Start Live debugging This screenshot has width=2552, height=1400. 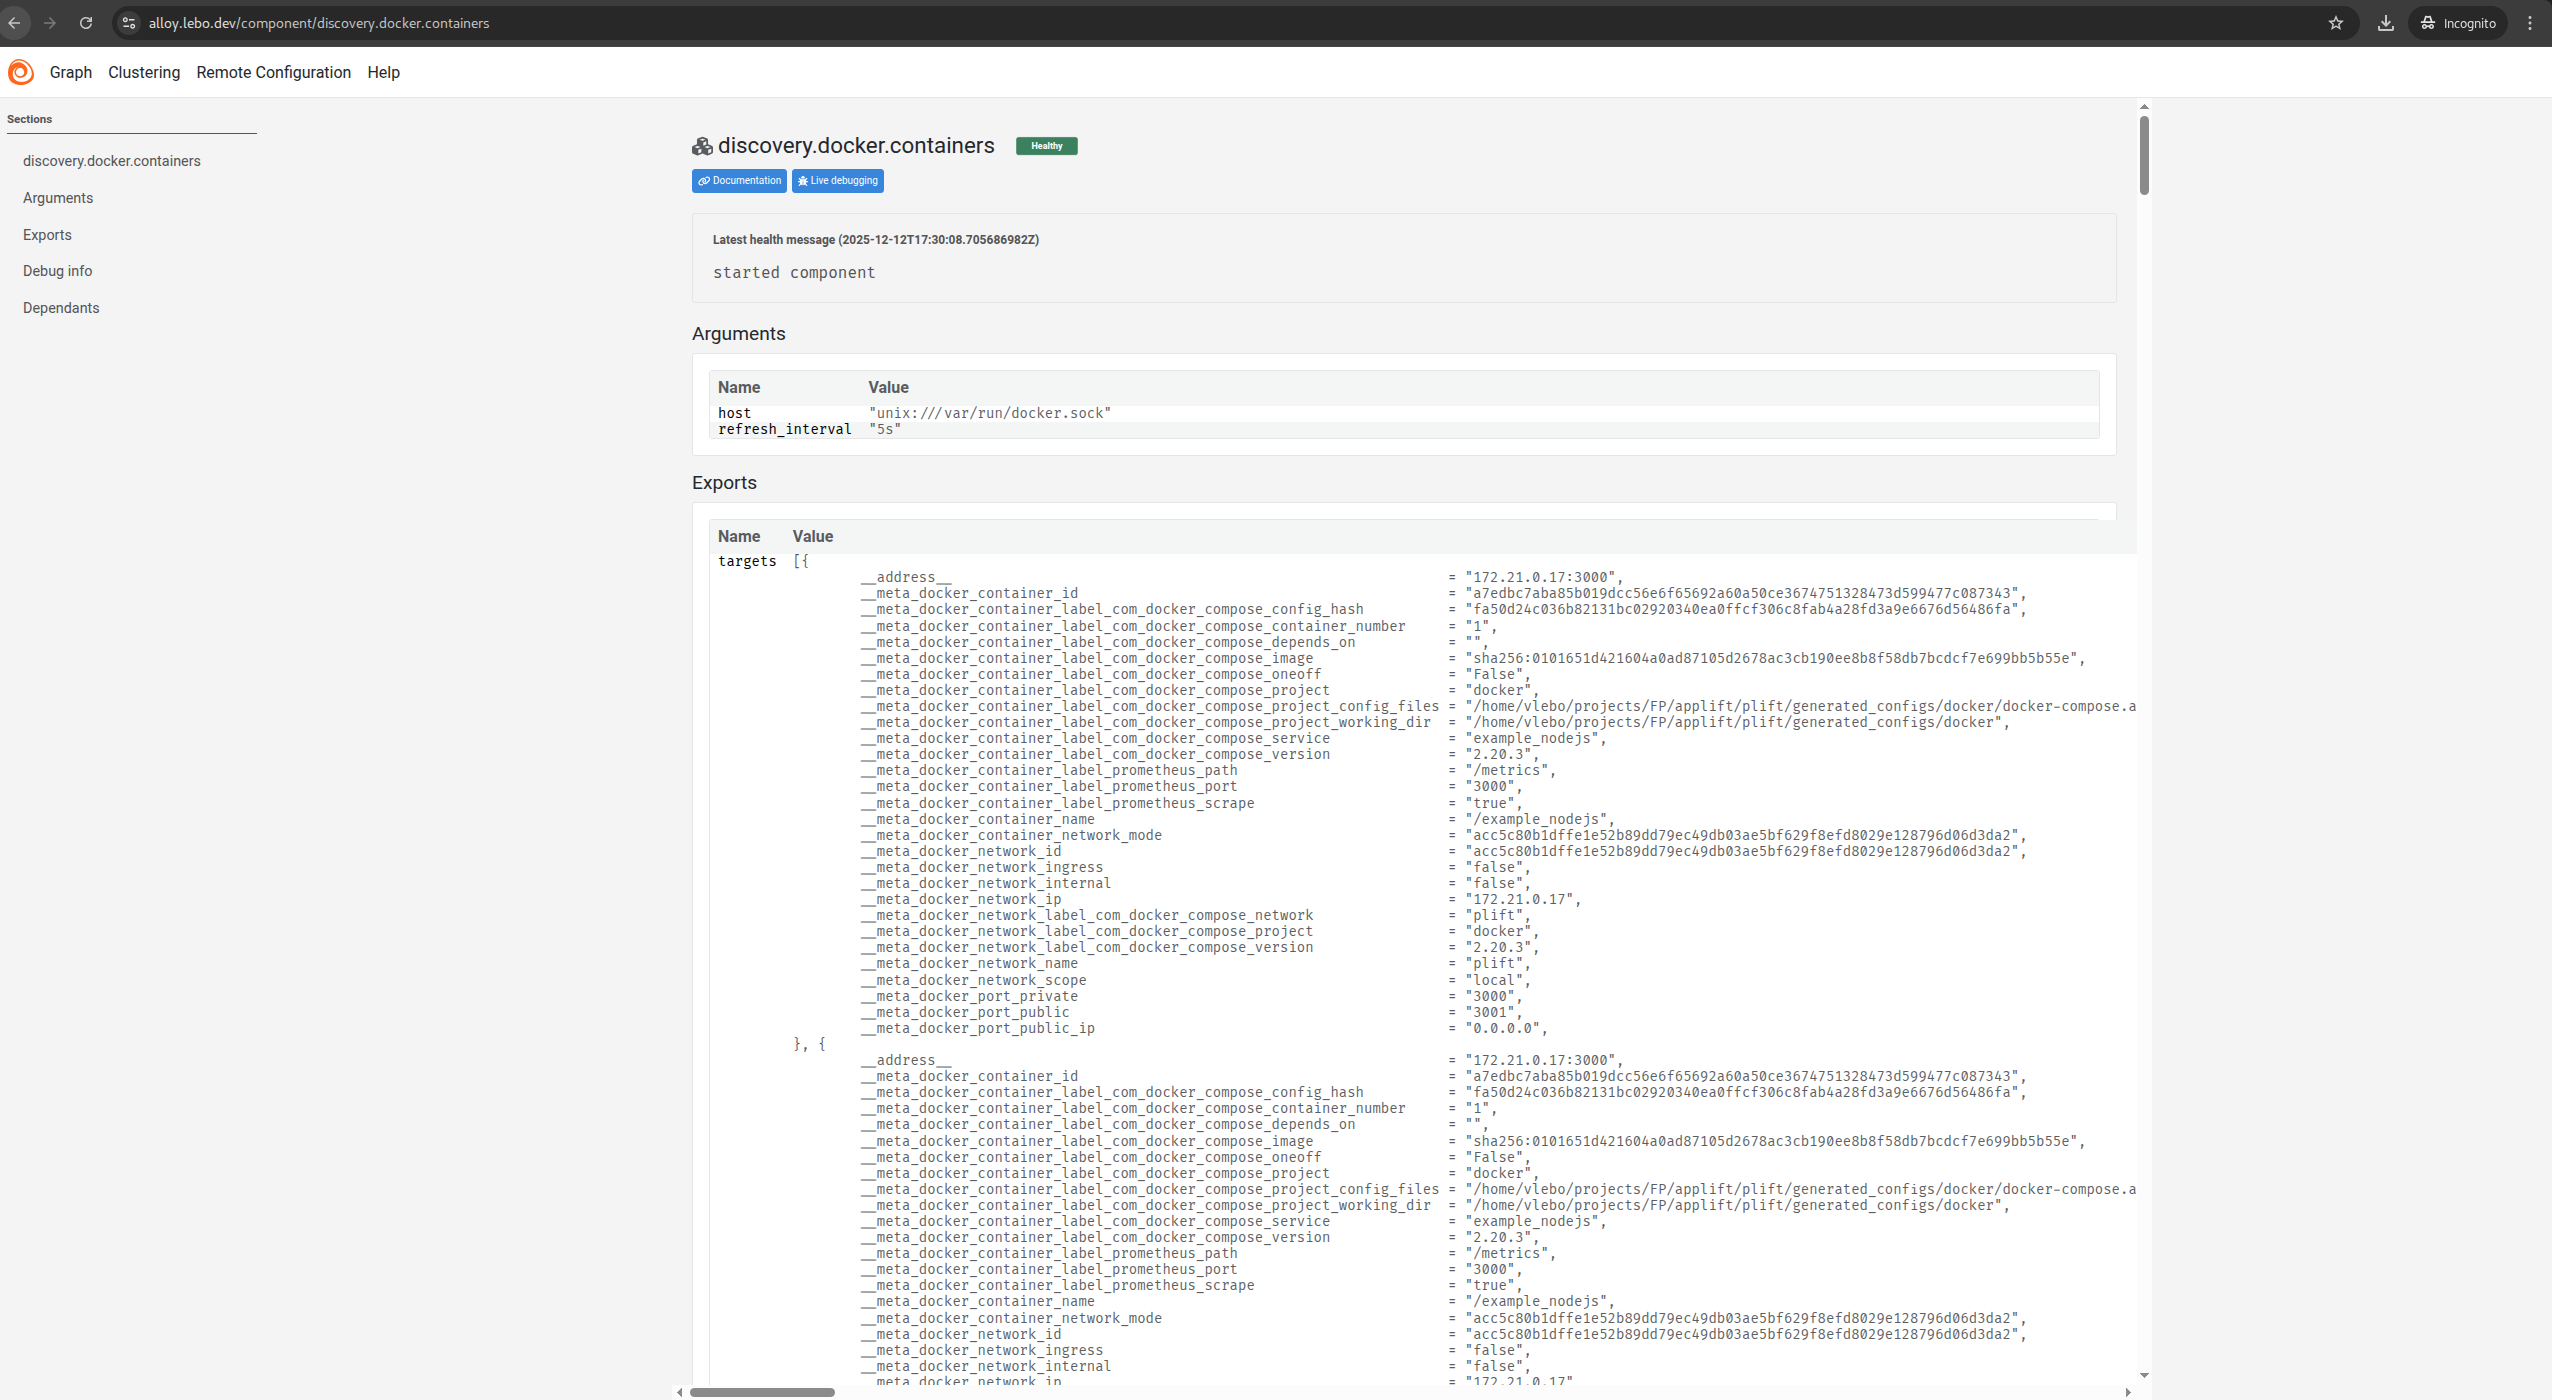pyautogui.click(x=837, y=181)
